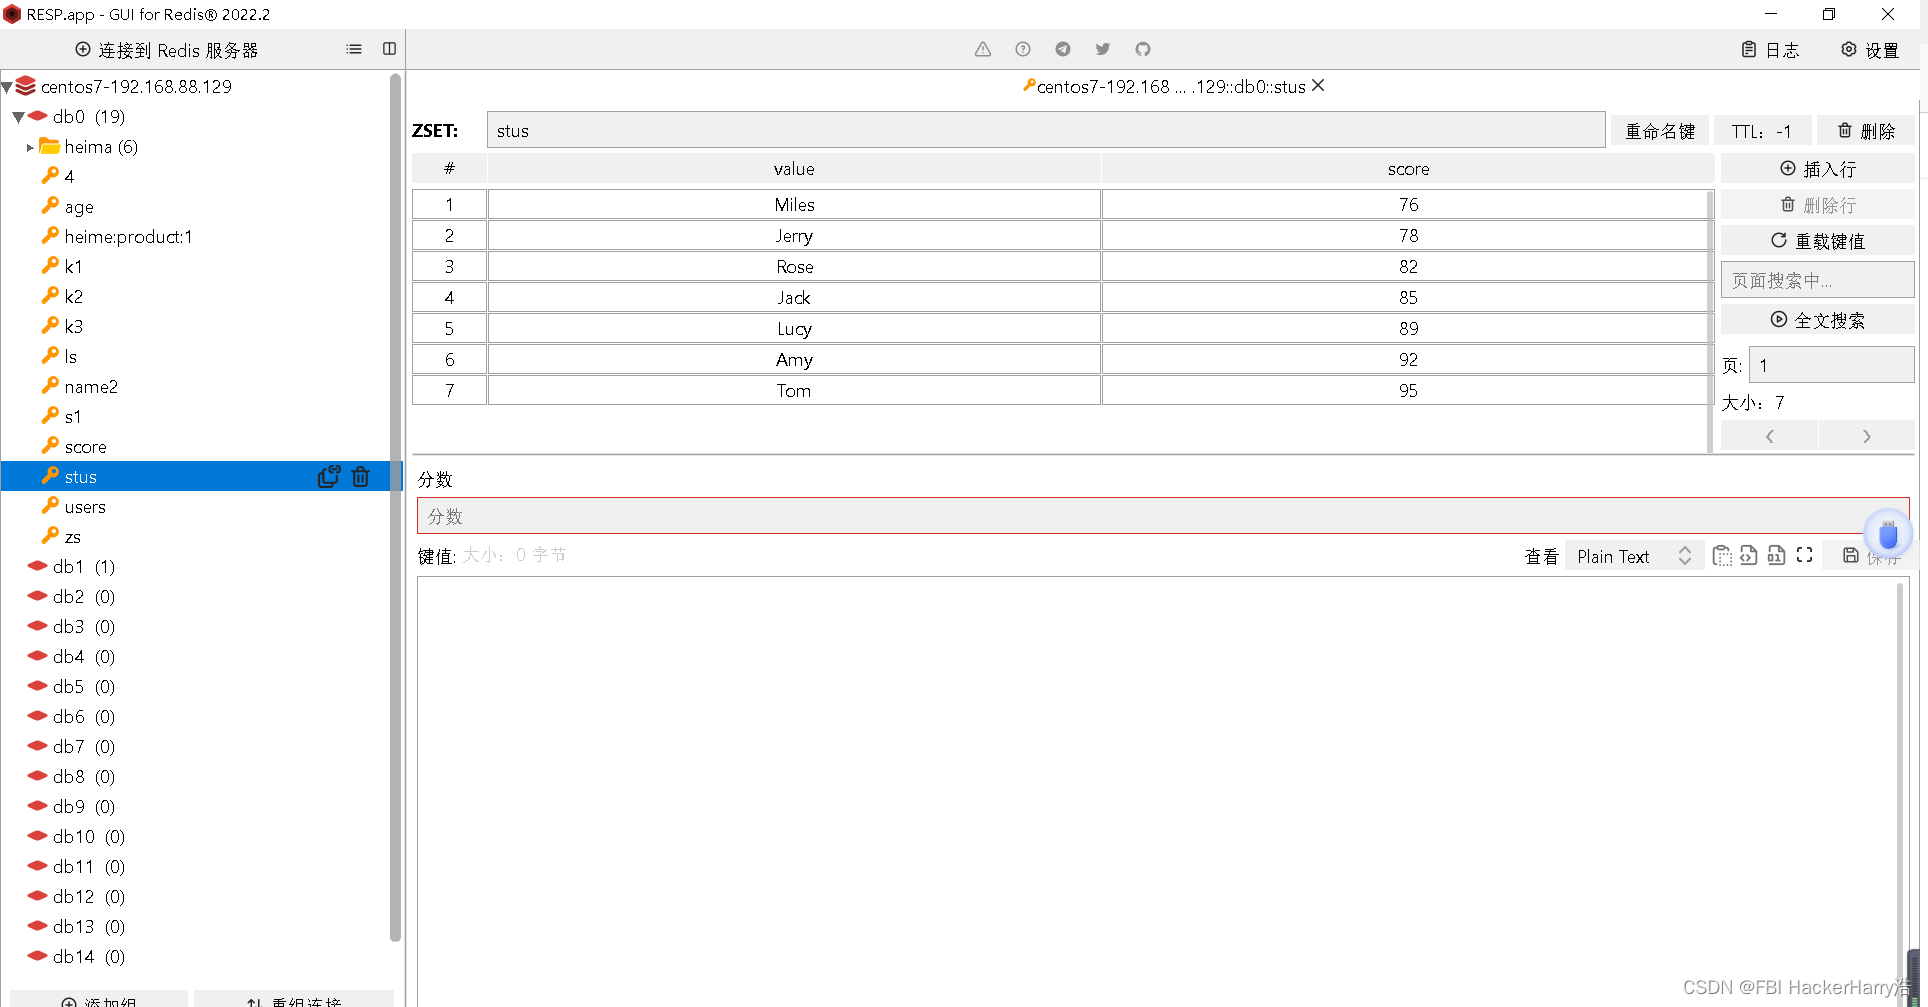Click connect to Redis server button
This screenshot has width=1928, height=1007.
(x=167, y=50)
